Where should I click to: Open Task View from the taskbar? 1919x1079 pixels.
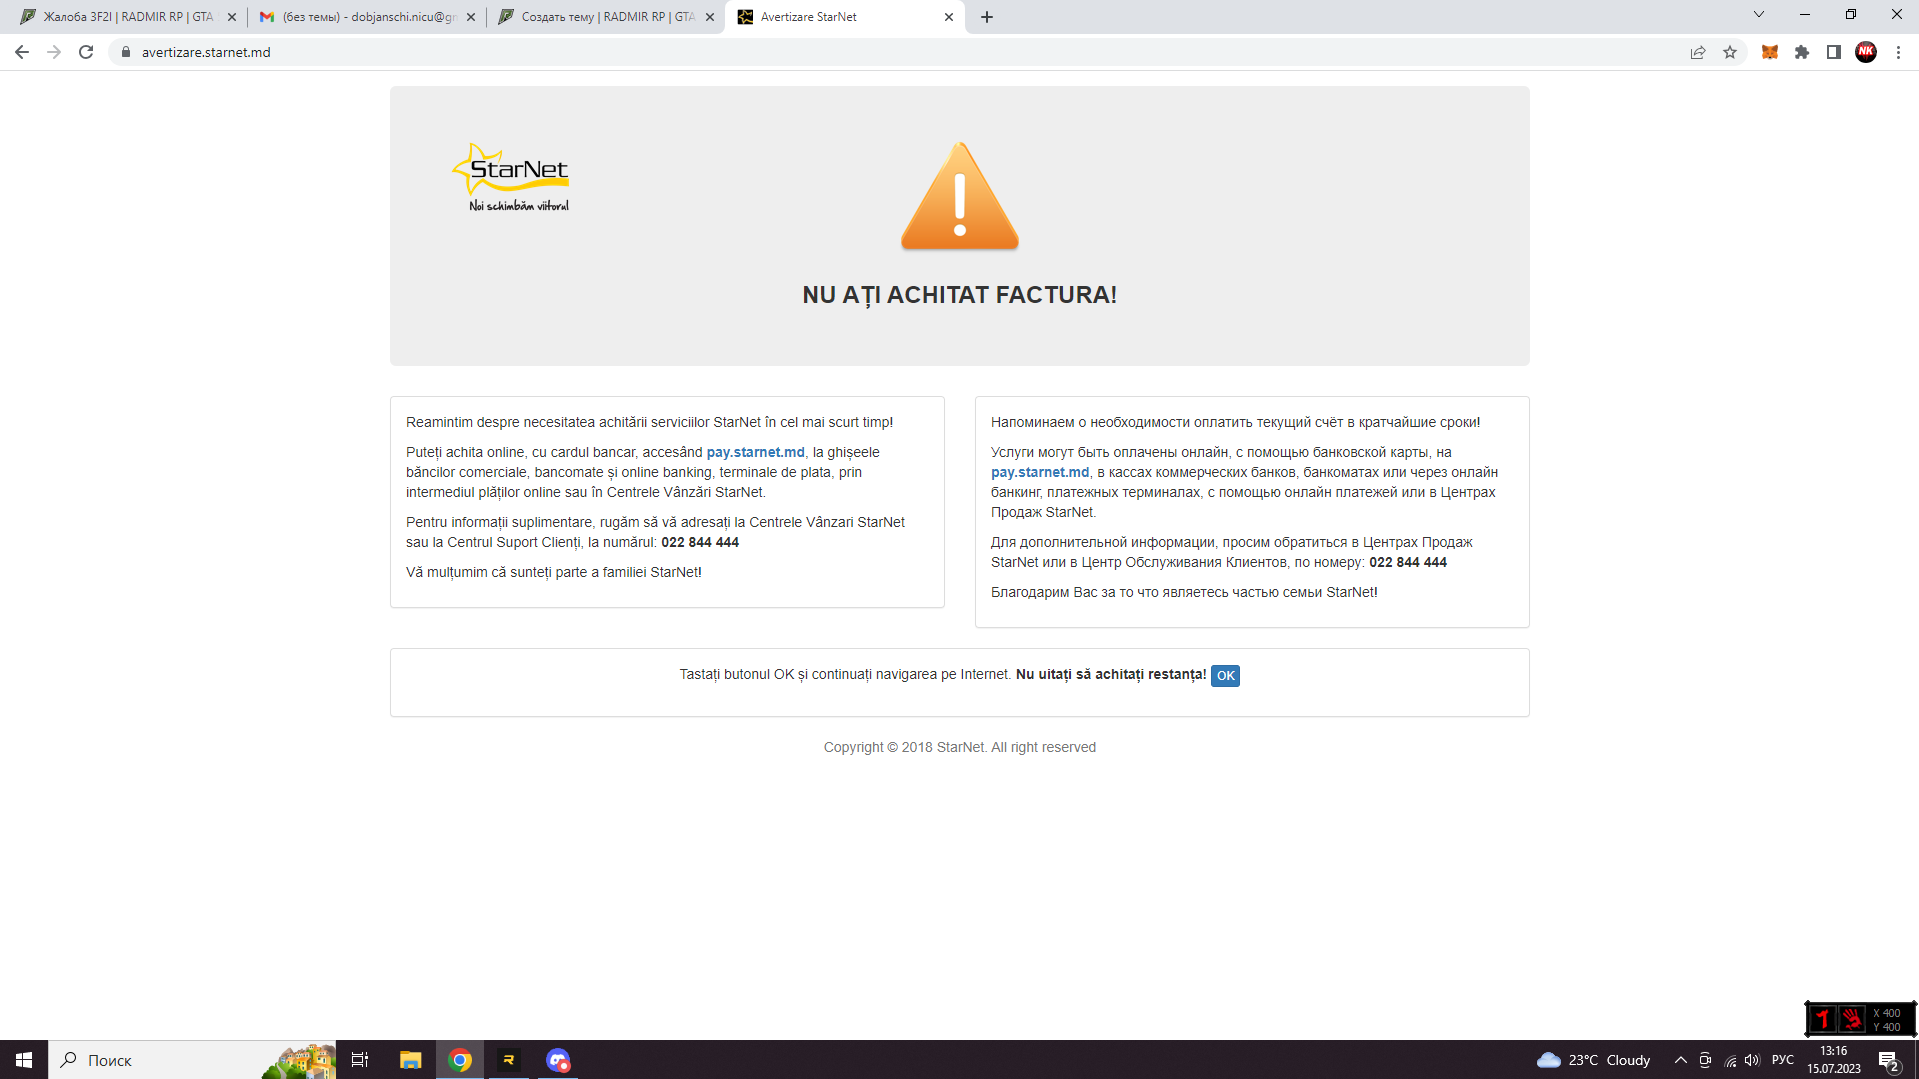(360, 1060)
